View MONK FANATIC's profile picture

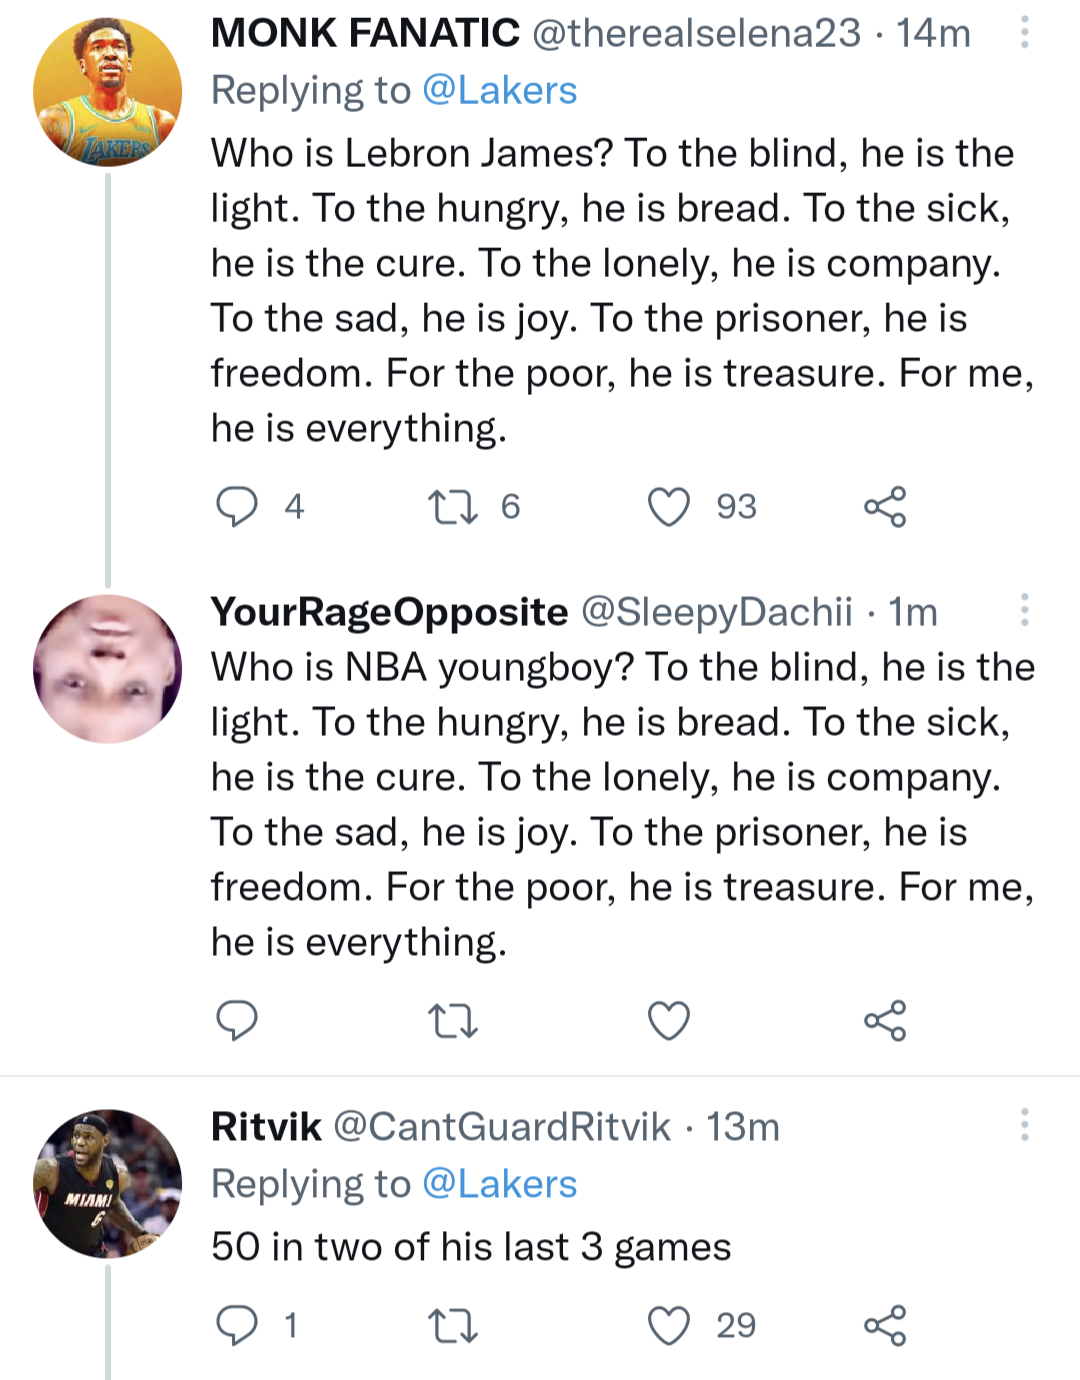108,92
